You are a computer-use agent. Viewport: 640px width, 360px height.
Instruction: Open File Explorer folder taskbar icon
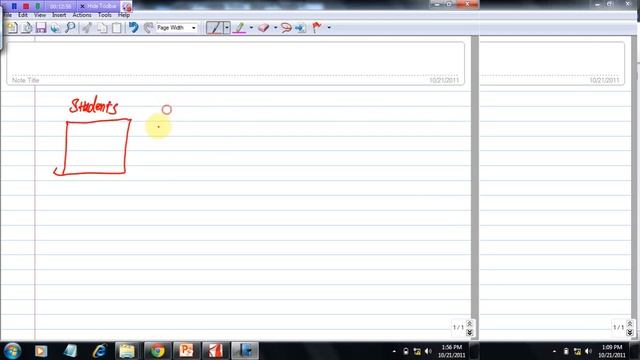pos(127,351)
